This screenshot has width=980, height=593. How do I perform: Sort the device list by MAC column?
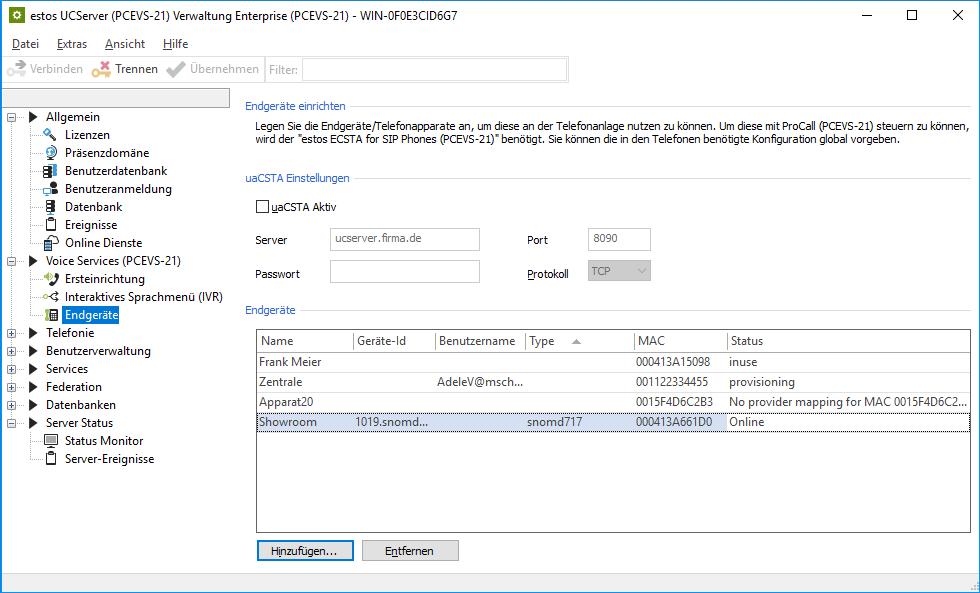[680, 341]
